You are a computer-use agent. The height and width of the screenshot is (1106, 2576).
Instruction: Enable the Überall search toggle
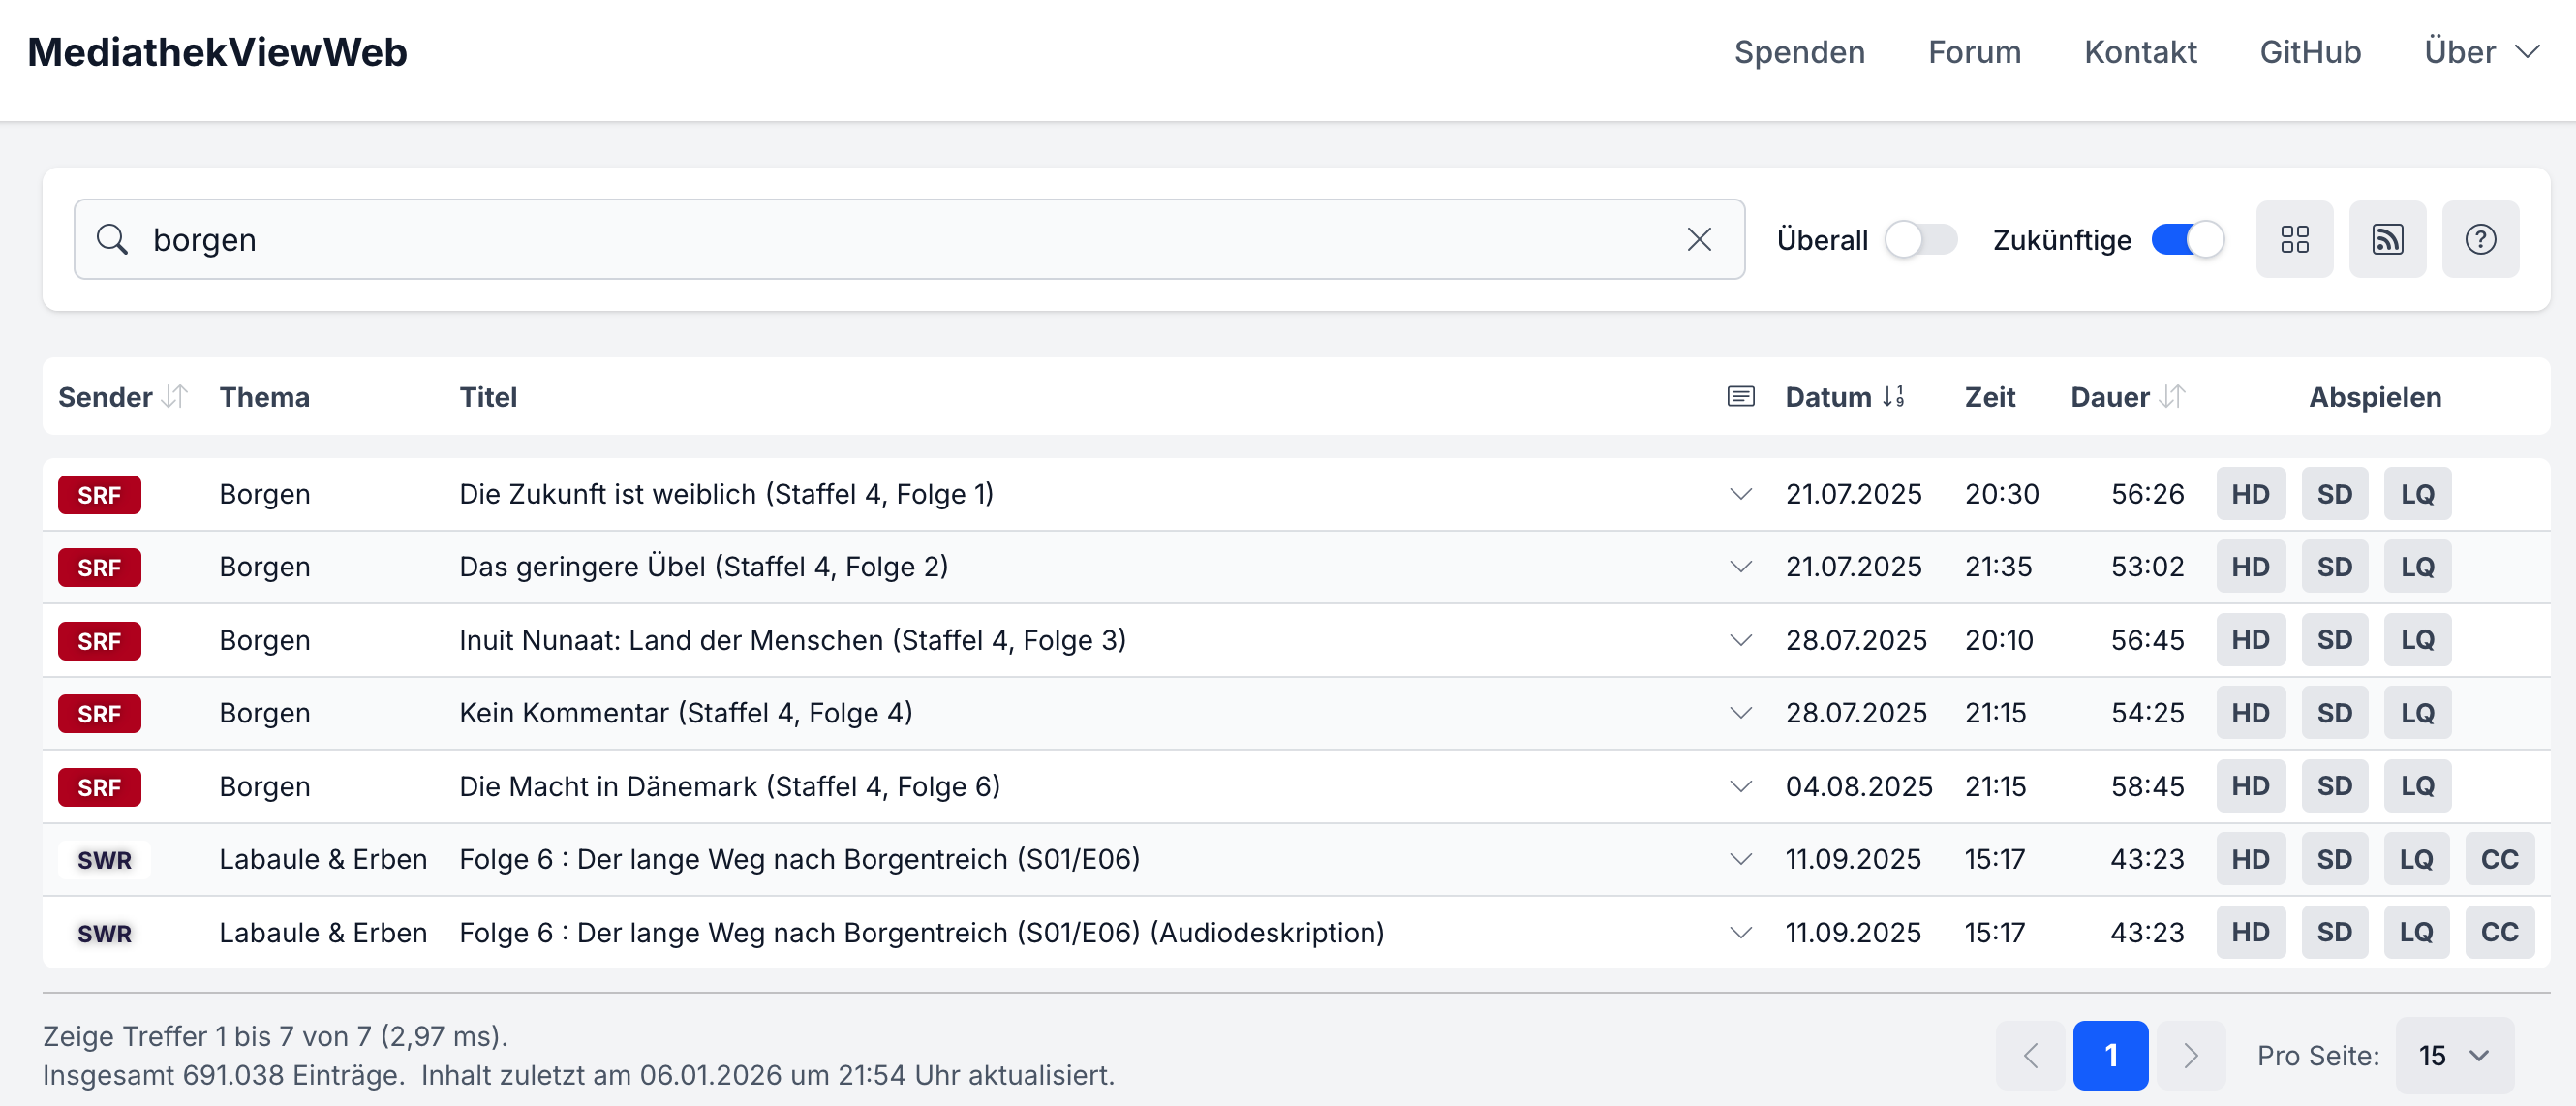point(1920,239)
